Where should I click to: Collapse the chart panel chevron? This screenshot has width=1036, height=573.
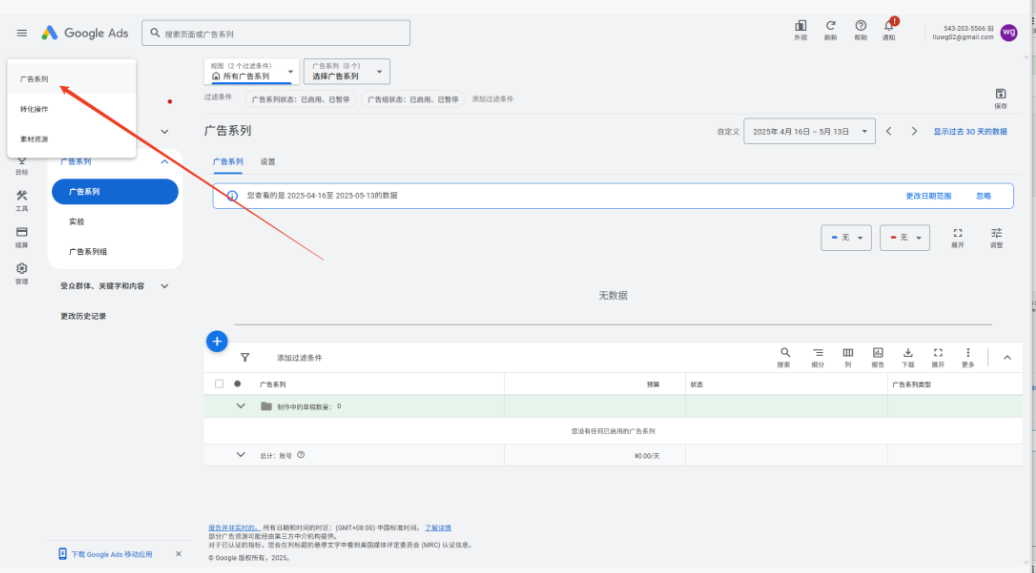tap(1007, 358)
